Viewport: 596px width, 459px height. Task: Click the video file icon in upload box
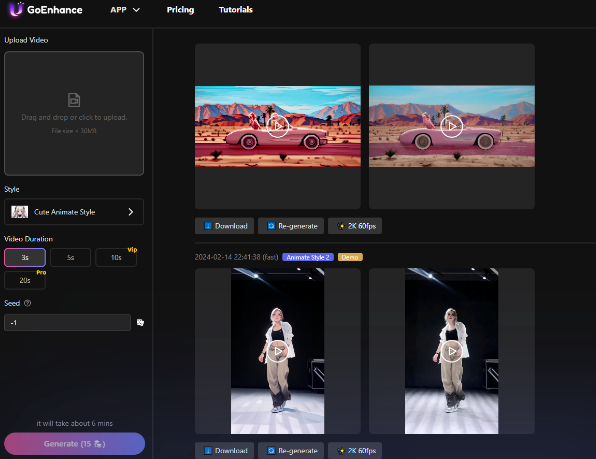74,100
